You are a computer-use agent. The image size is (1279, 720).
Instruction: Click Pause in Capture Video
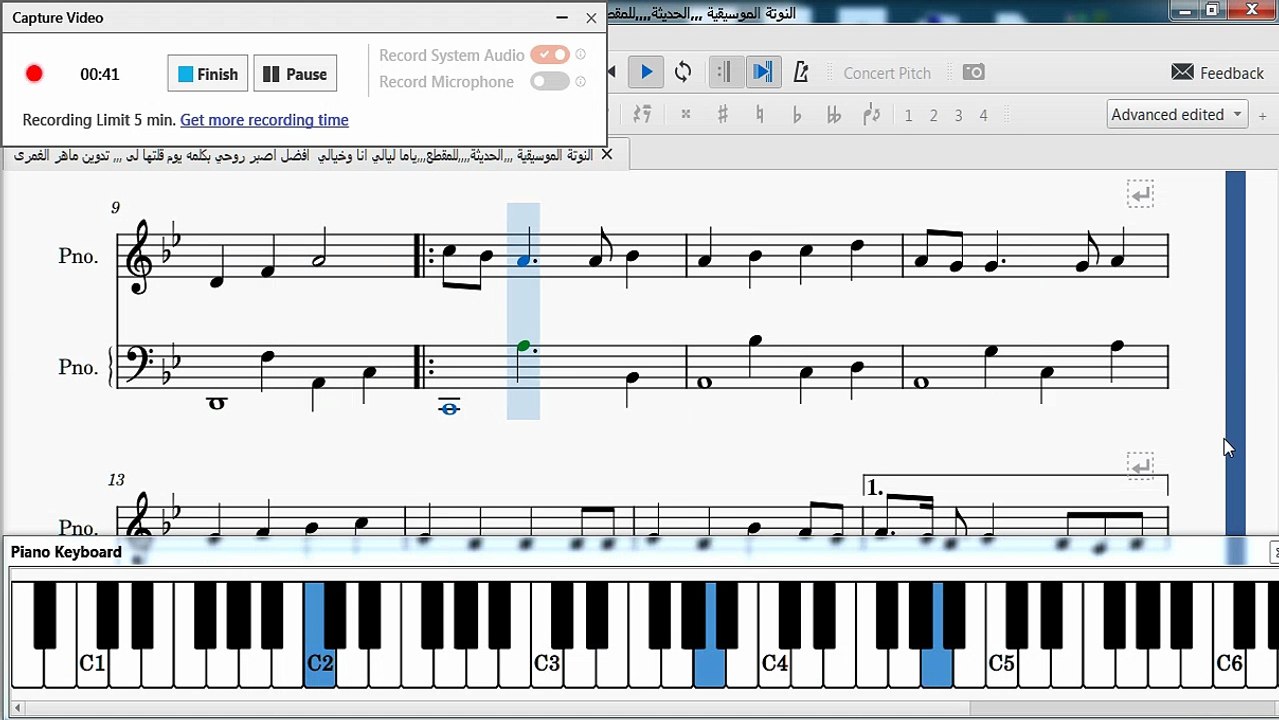295,74
